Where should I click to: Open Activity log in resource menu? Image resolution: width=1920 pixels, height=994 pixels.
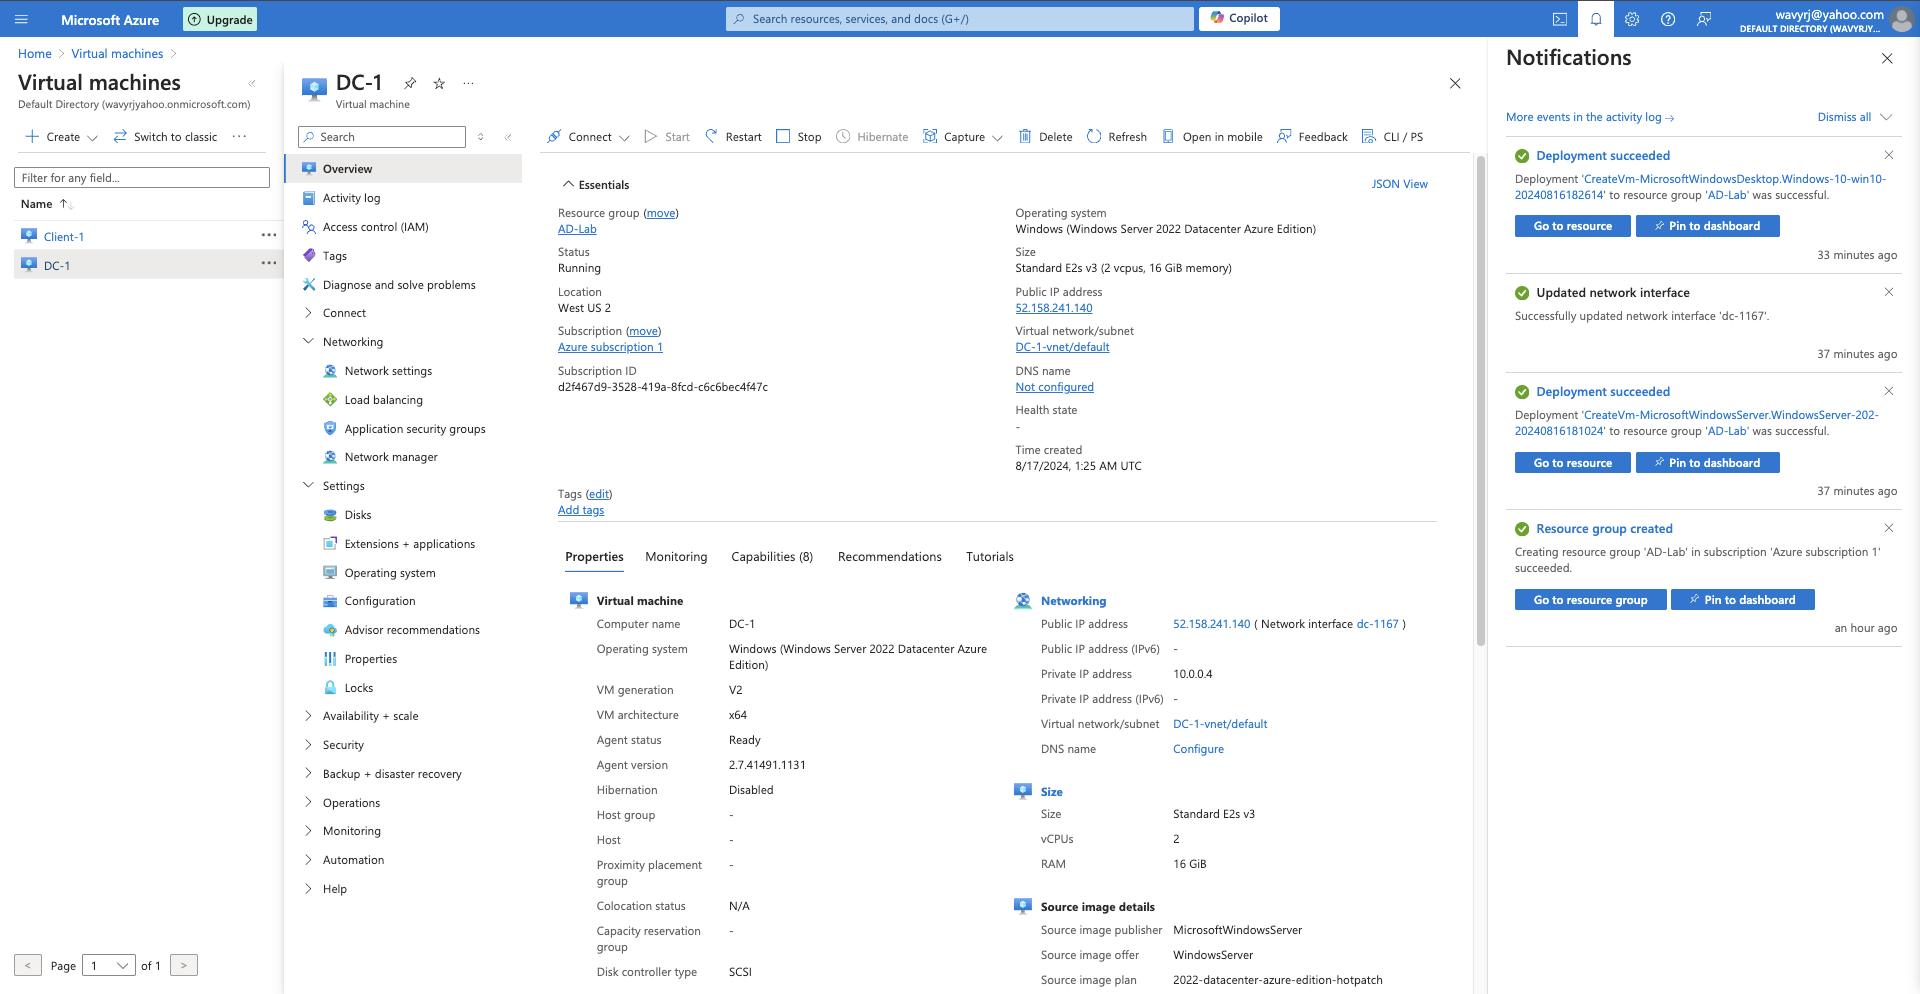click(x=351, y=198)
